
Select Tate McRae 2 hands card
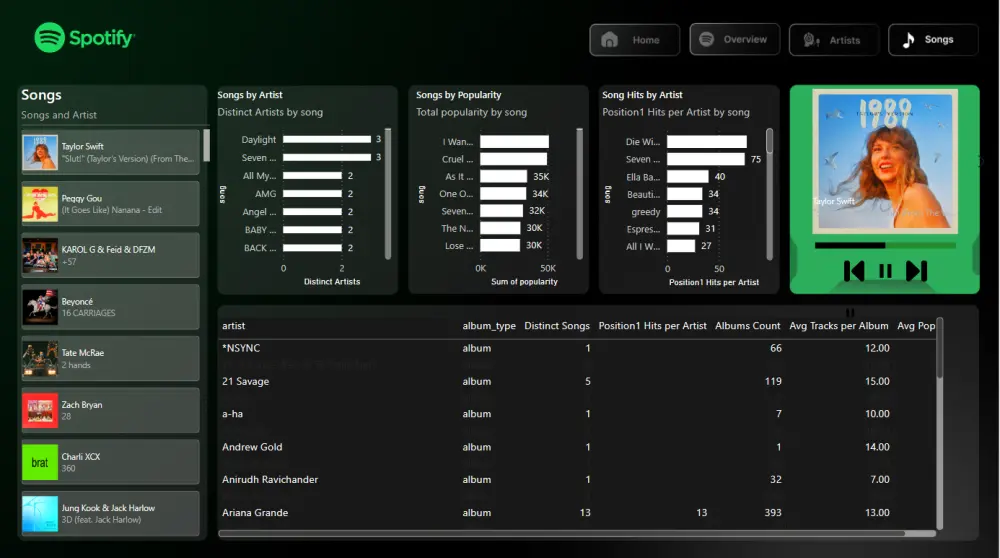[x=111, y=358]
